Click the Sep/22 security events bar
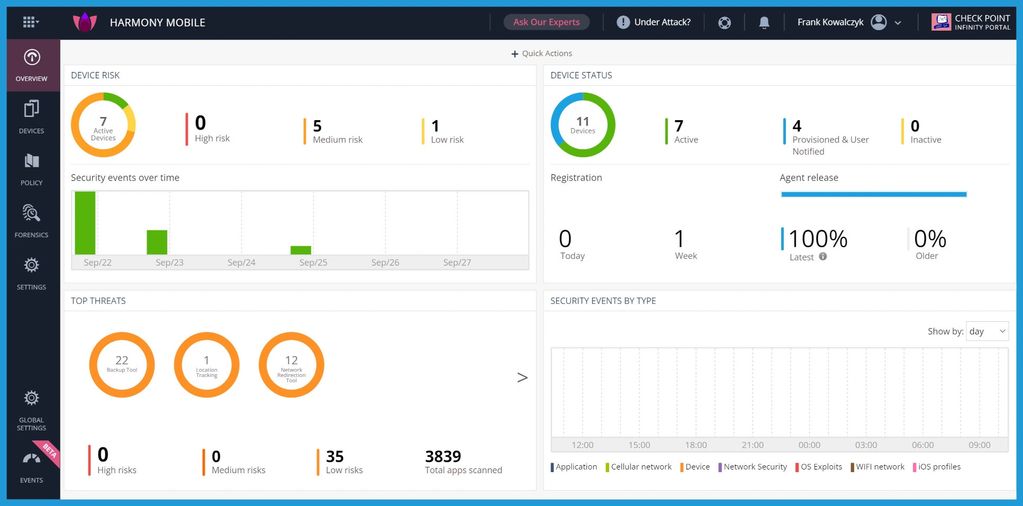The height and width of the screenshot is (506, 1023). 85,222
